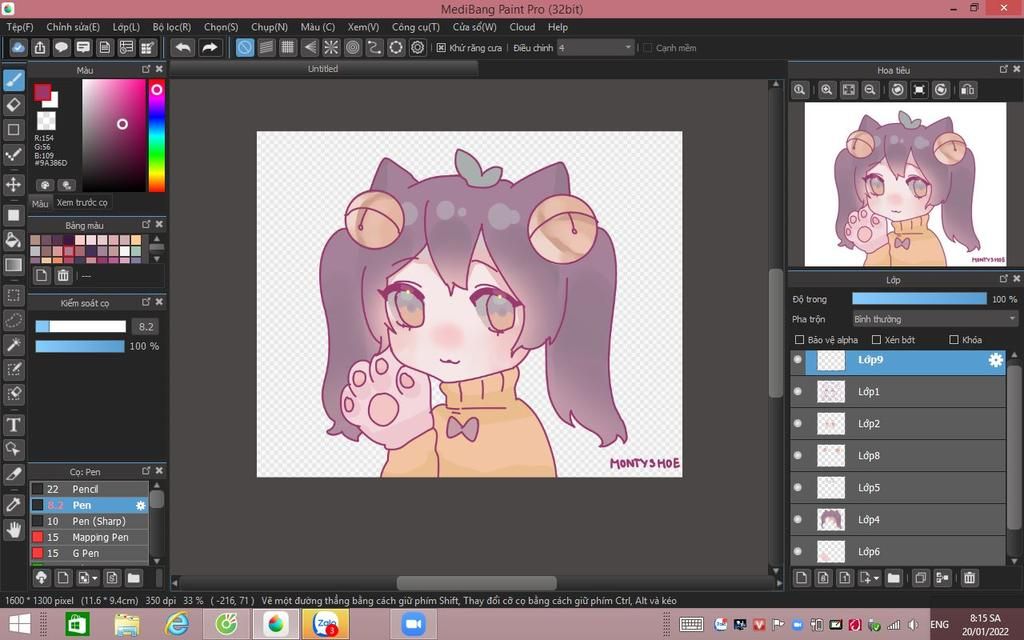Click the Redo arrow in toolbar

(210, 48)
